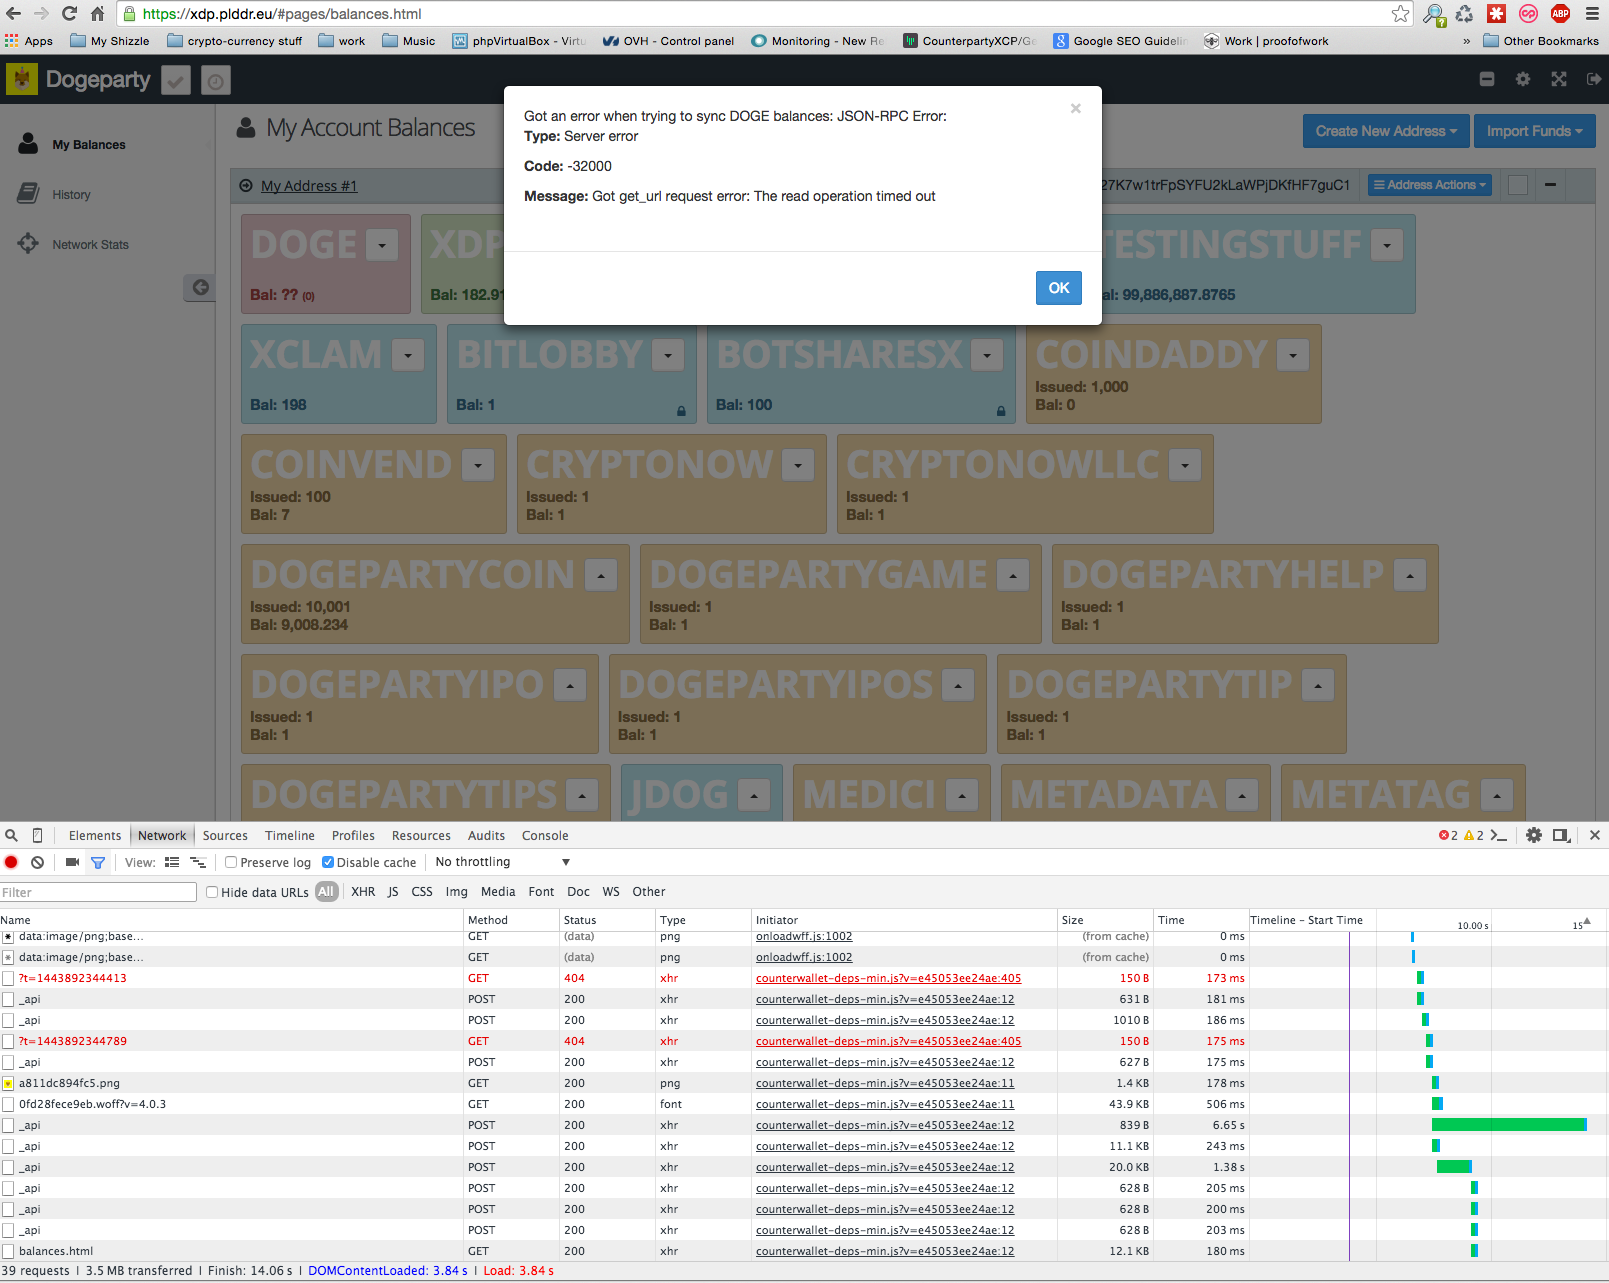
Task: Open Apps shortcut in bookmarks bar
Action: coord(29,41)
